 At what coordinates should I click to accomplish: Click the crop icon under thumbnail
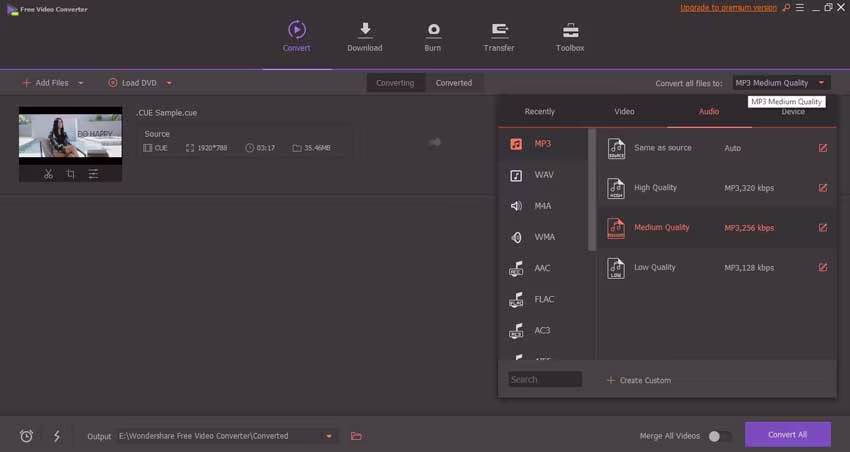[70, 174]
